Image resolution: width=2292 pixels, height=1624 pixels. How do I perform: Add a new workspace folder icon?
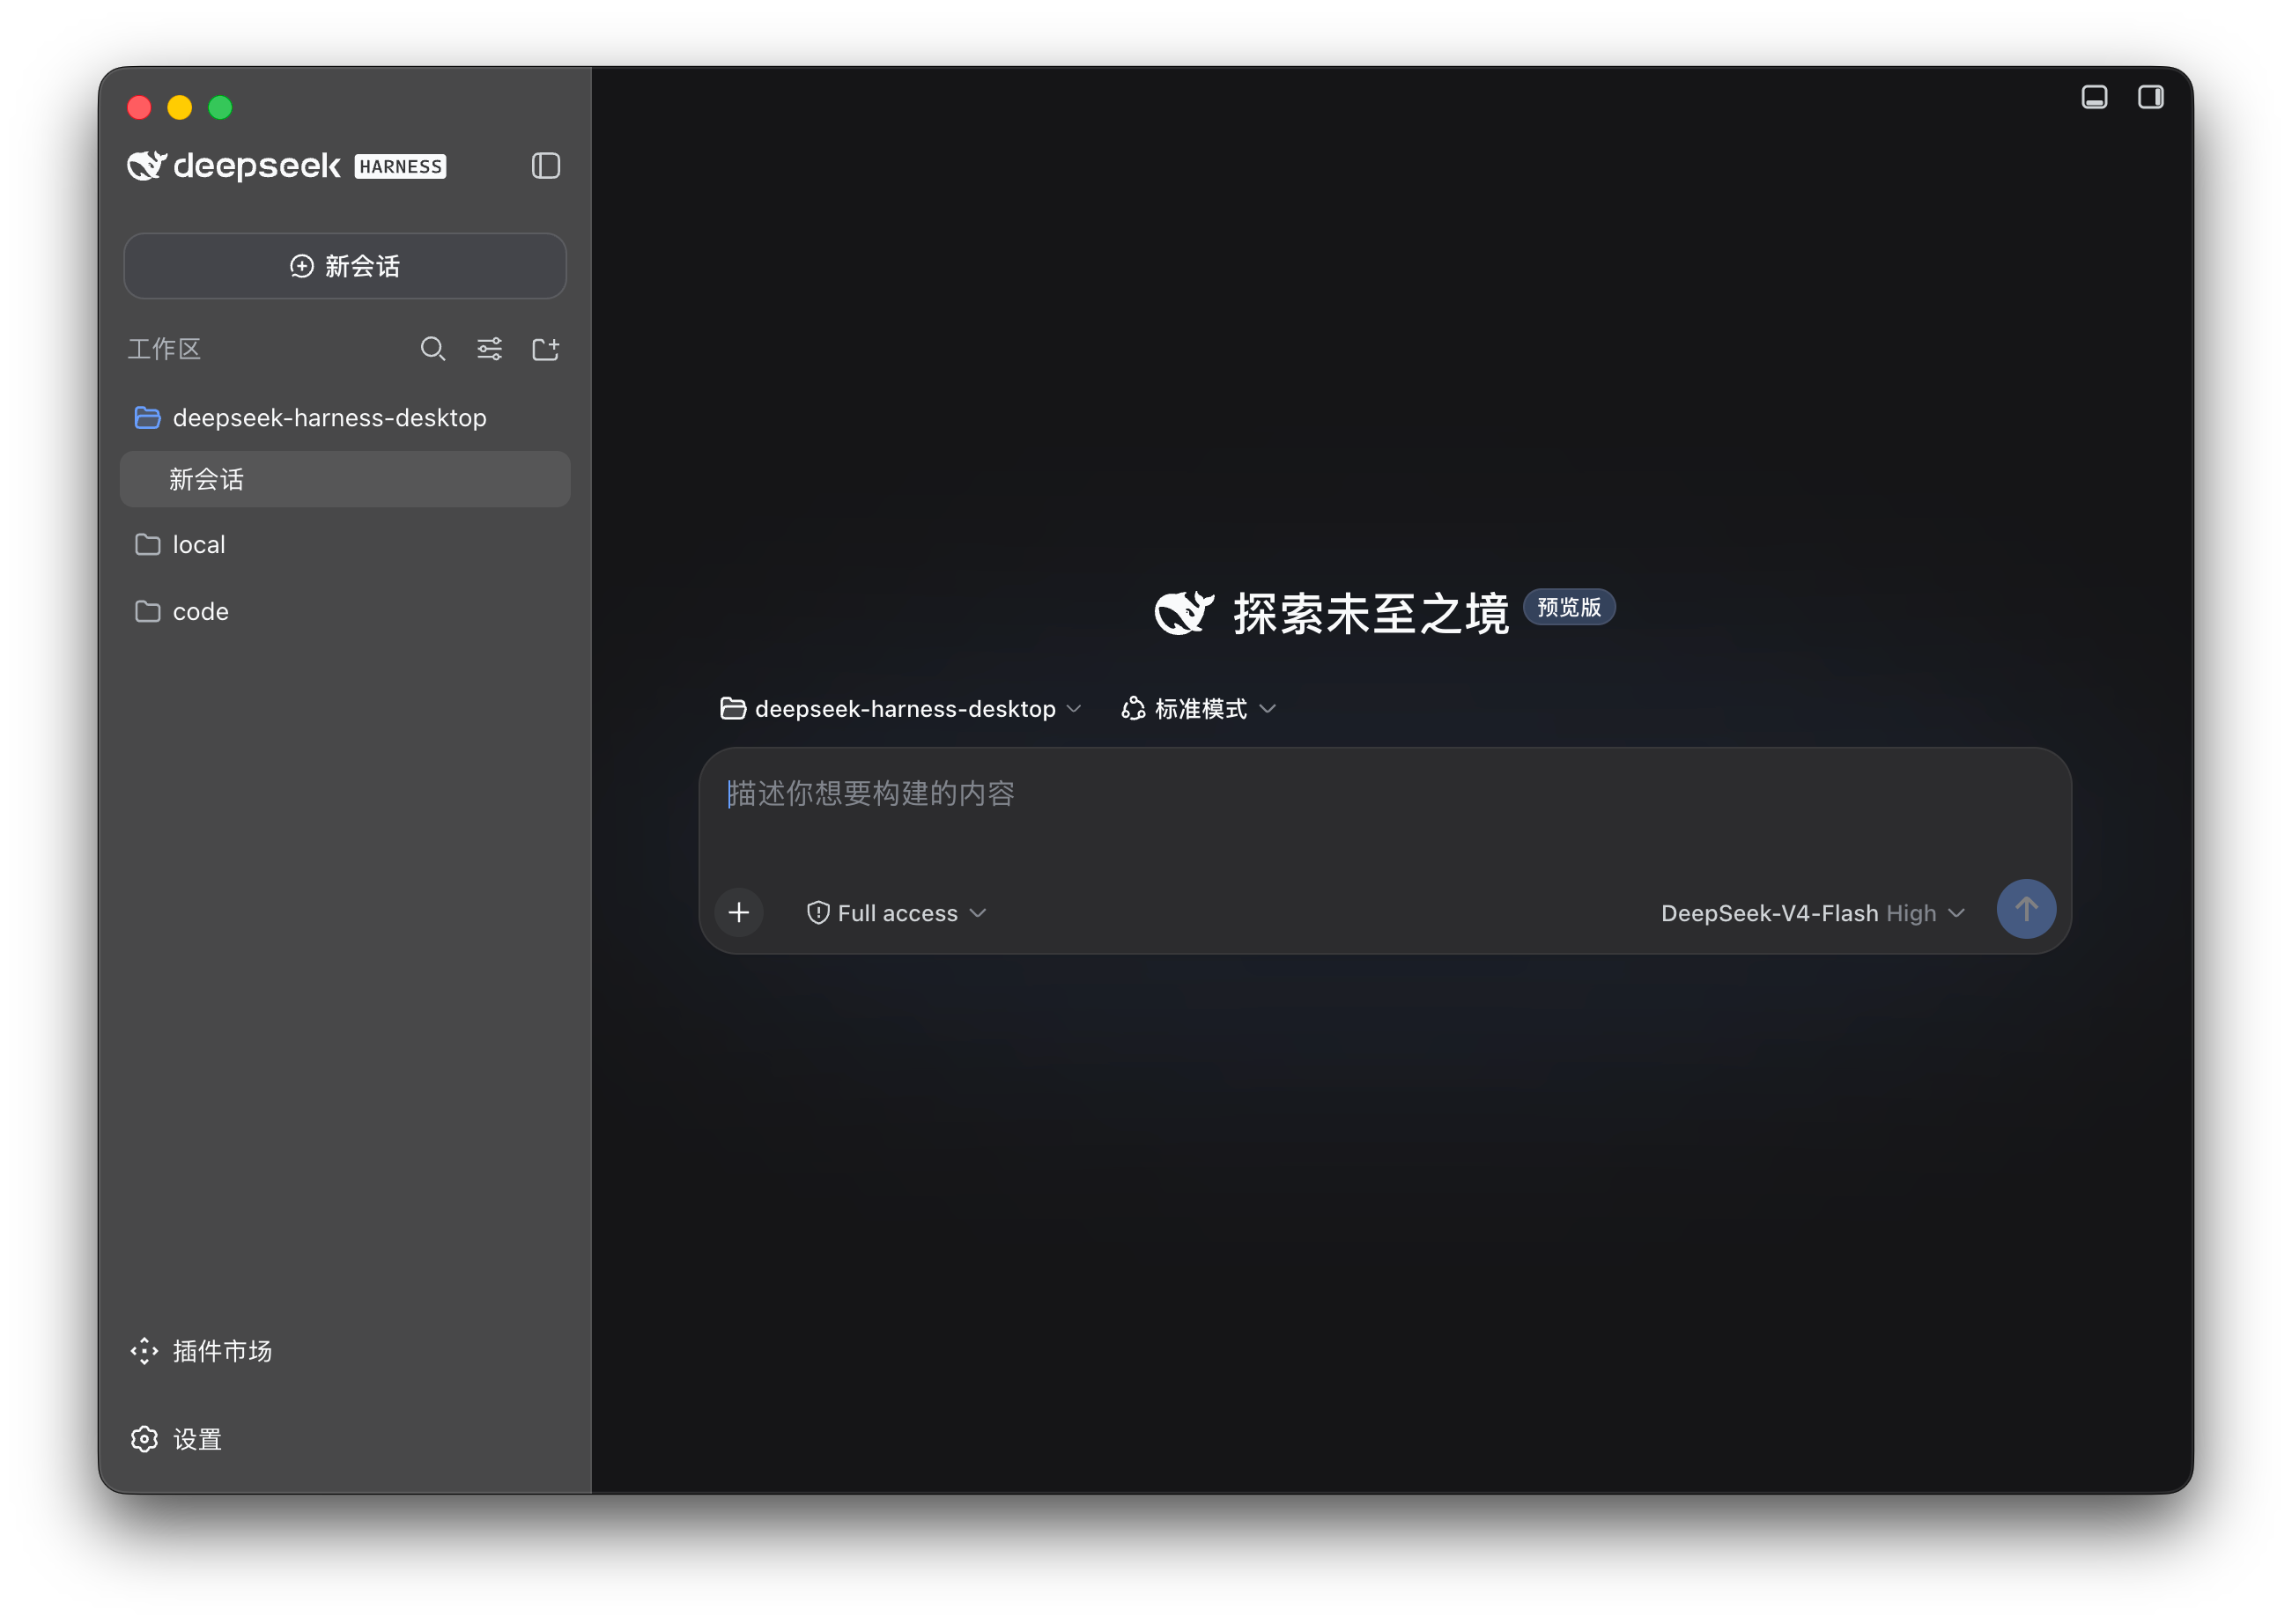coord(545,349)
